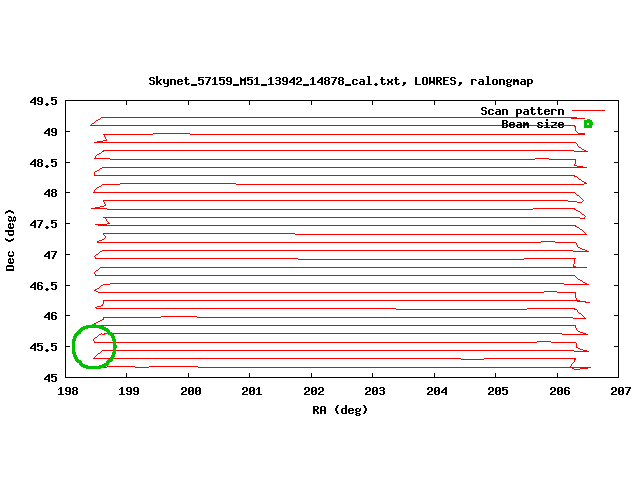Click the 49 Dec axis tick label
Screen dimensions: 640x480
click(x=50, y=132)
